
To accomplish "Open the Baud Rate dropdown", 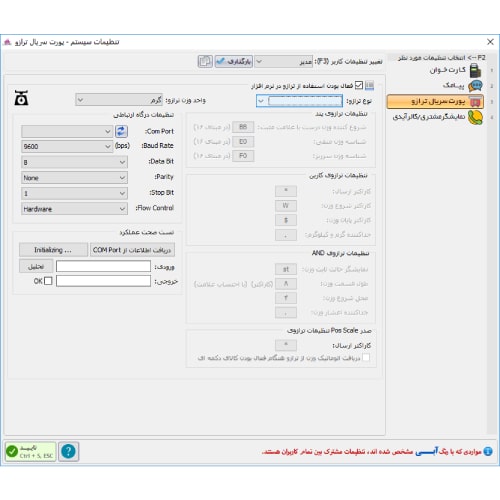I will 67,146.
